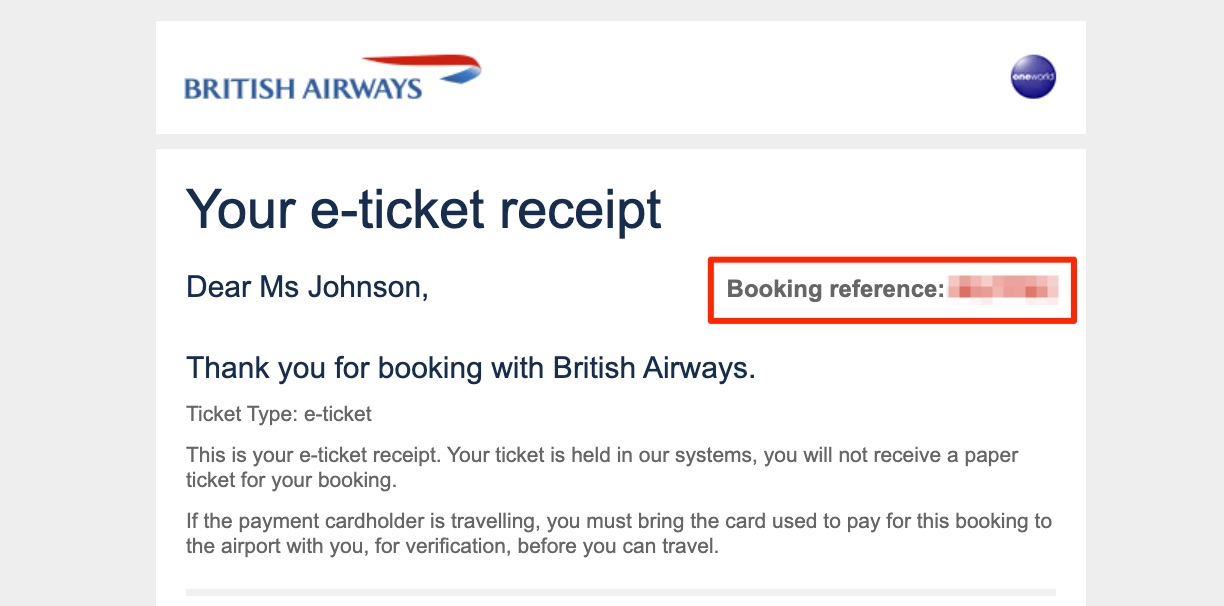The height and width of the screenshot is (606, 1224).
Task: Click "Thank you for booking" sentence
Action: (470, 368)
